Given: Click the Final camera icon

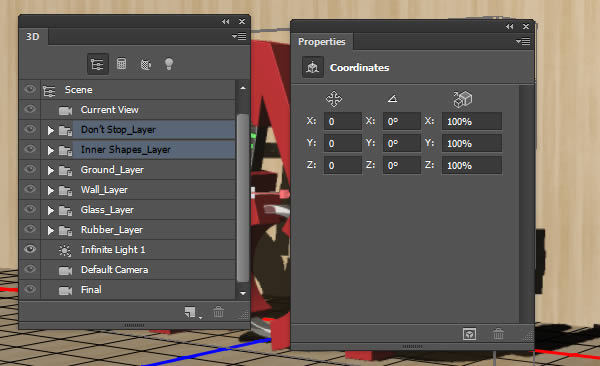Looking at the screenshot, I should point(65,291).
